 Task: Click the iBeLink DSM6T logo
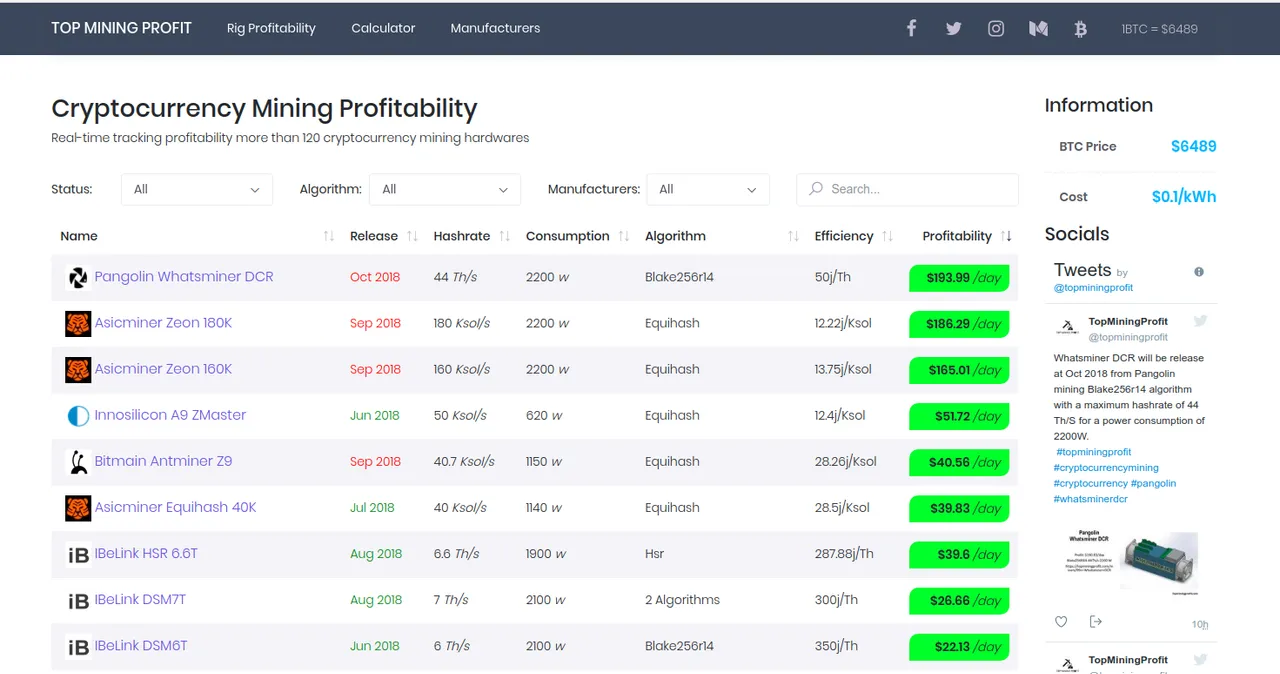(x=78, y=646)
